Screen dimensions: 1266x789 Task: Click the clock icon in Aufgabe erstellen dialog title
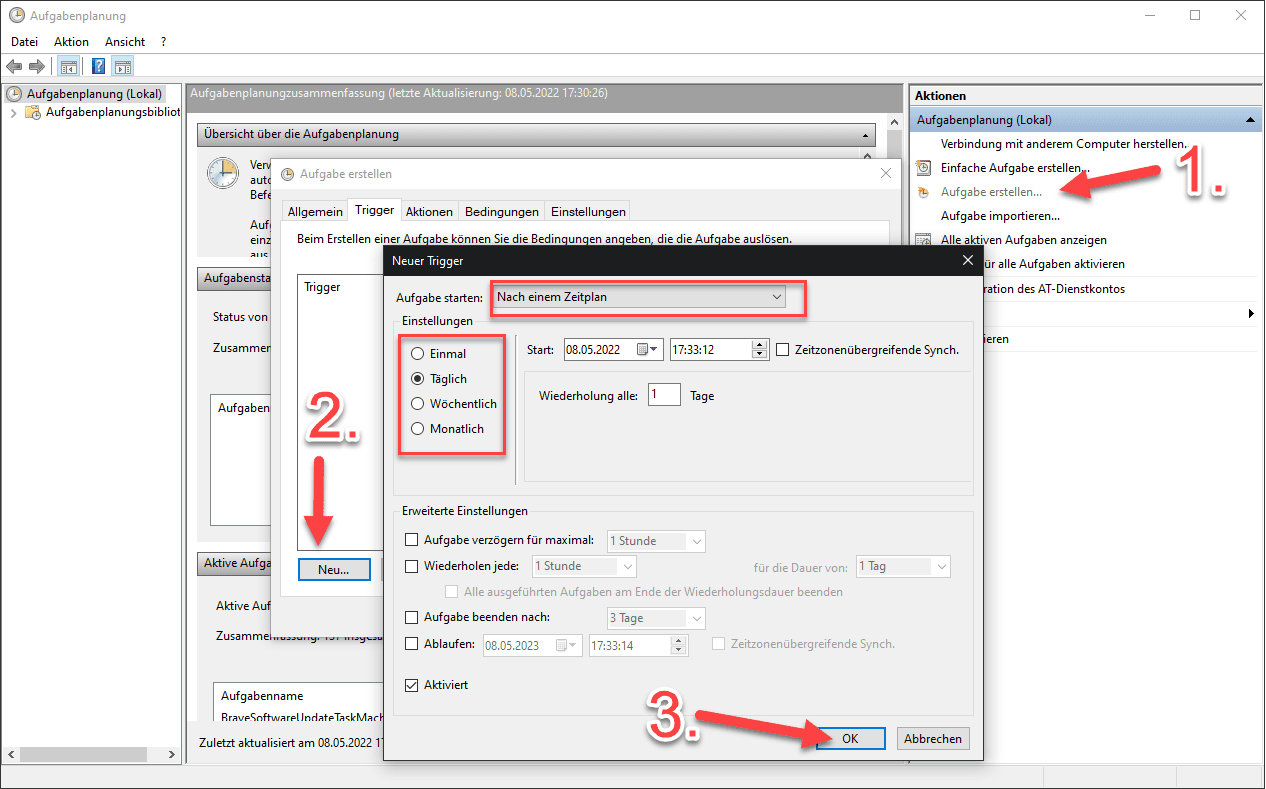point(288,174)
